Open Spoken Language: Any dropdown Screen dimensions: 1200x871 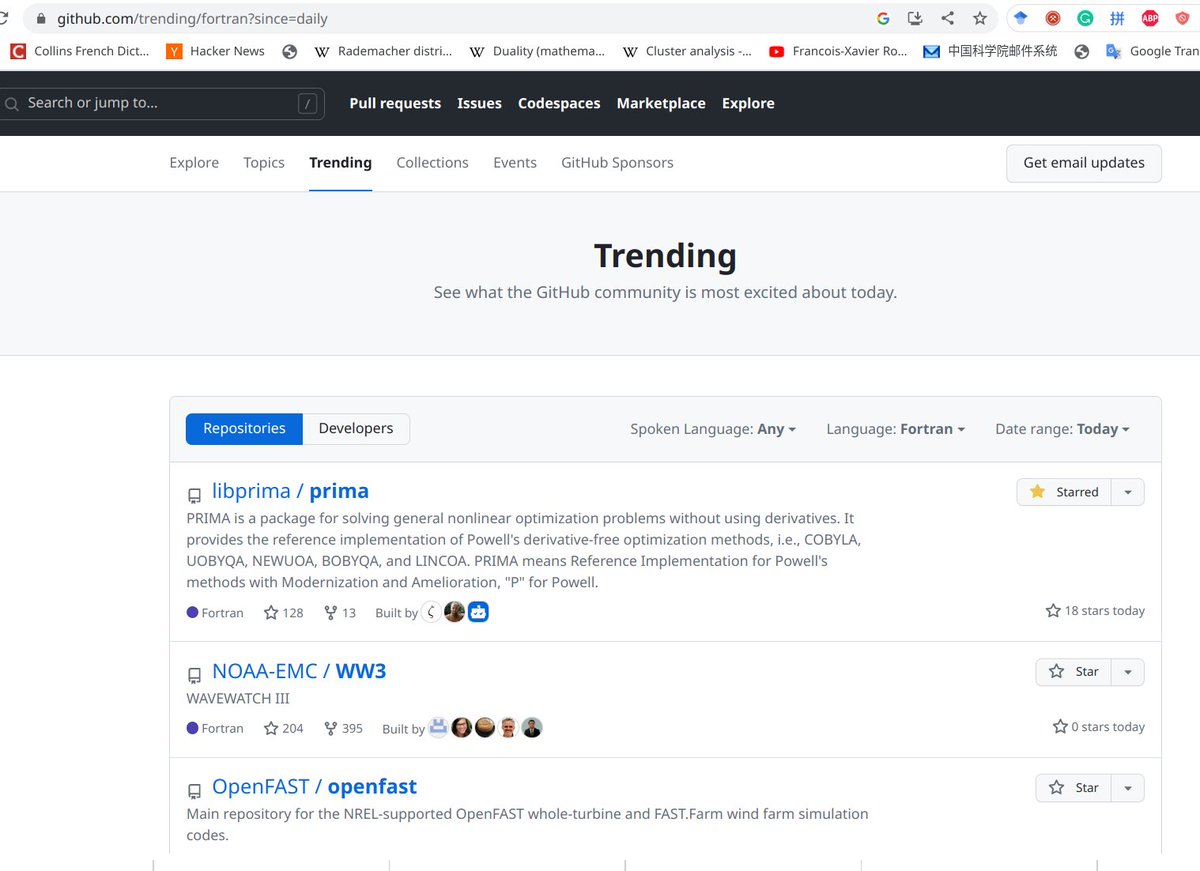(713, 429)
